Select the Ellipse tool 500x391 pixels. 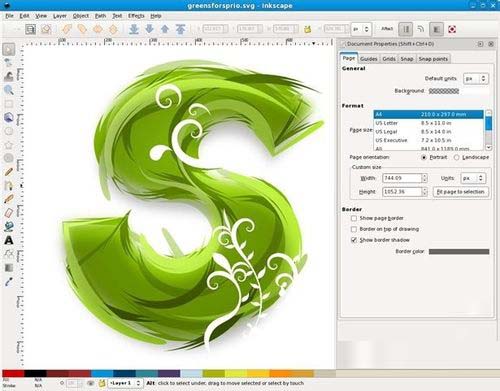[x=9, y=131]
